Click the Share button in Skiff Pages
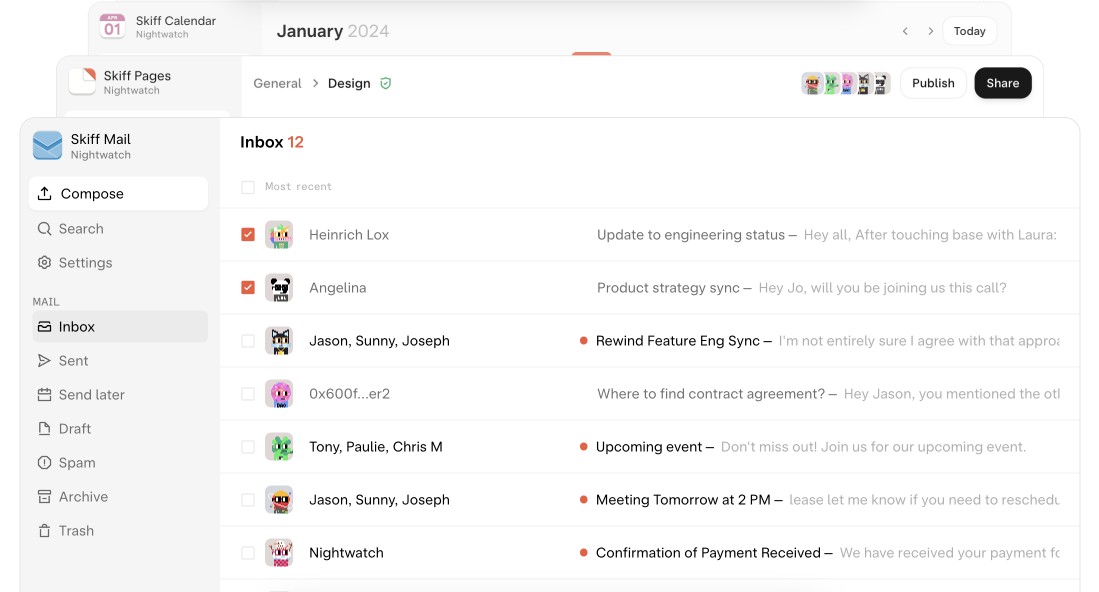The image size is (1099, 592). [1002, 83]
